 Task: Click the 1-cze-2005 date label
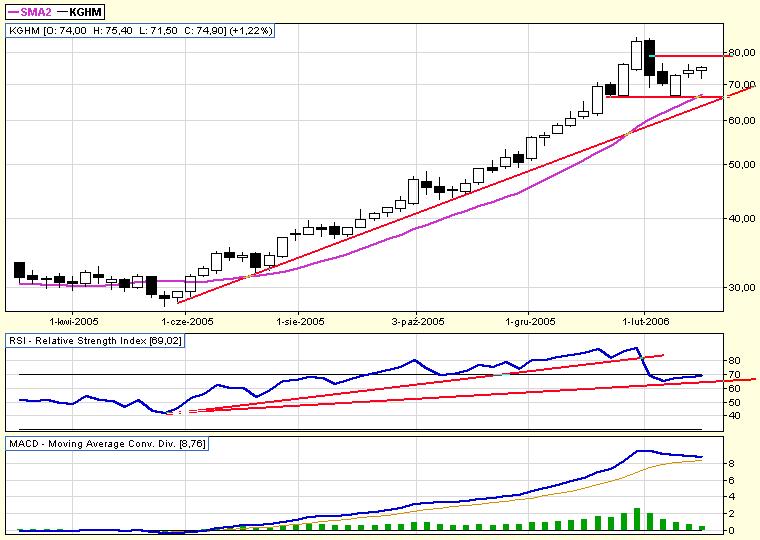coord(187,321)
